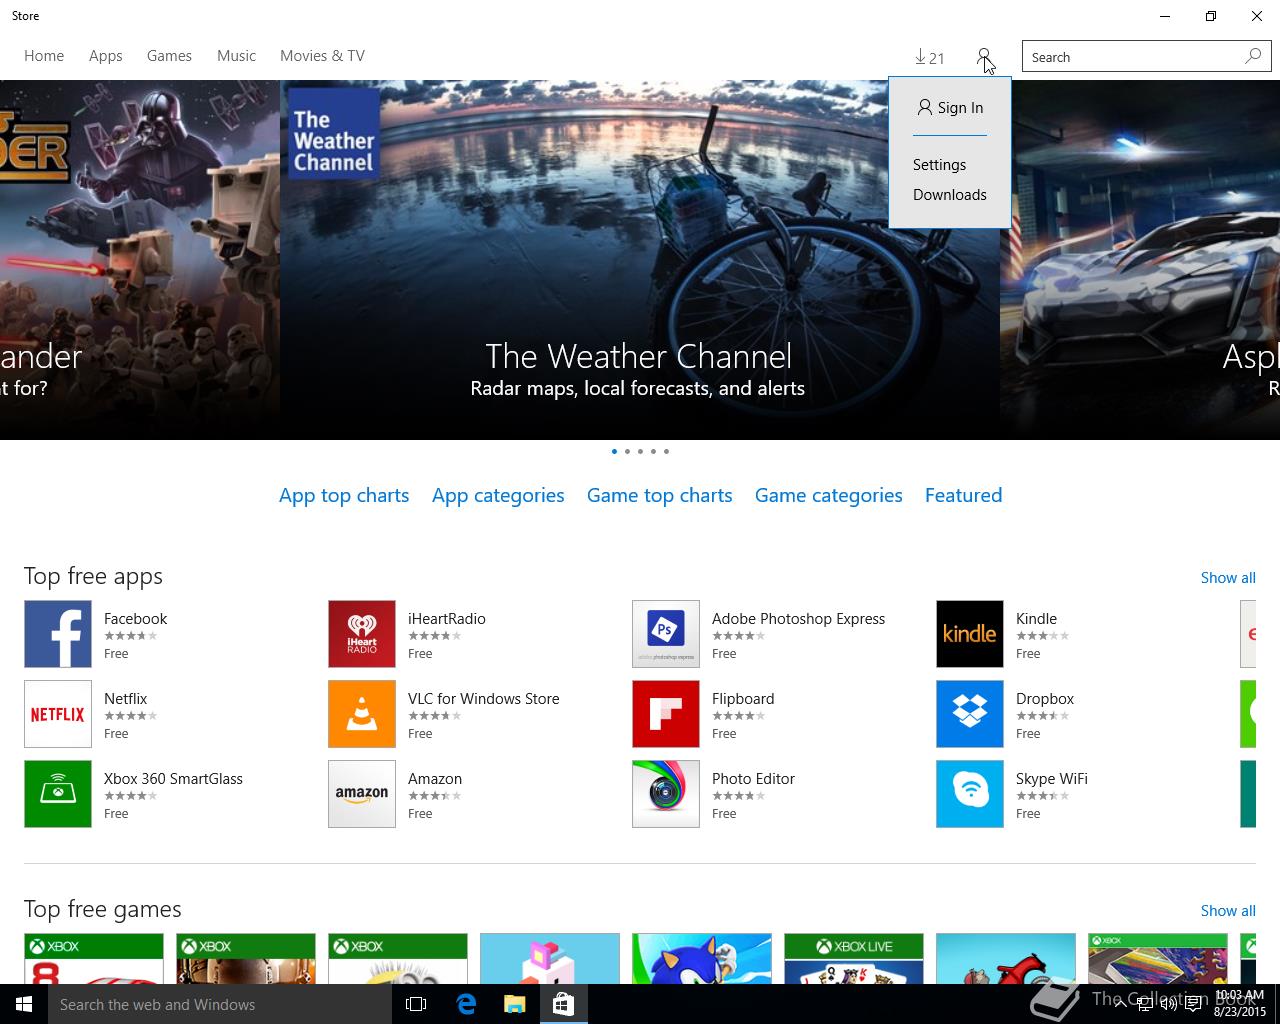Click the user account icon
The image size is (1280, 1024).
tap(984, 56)
